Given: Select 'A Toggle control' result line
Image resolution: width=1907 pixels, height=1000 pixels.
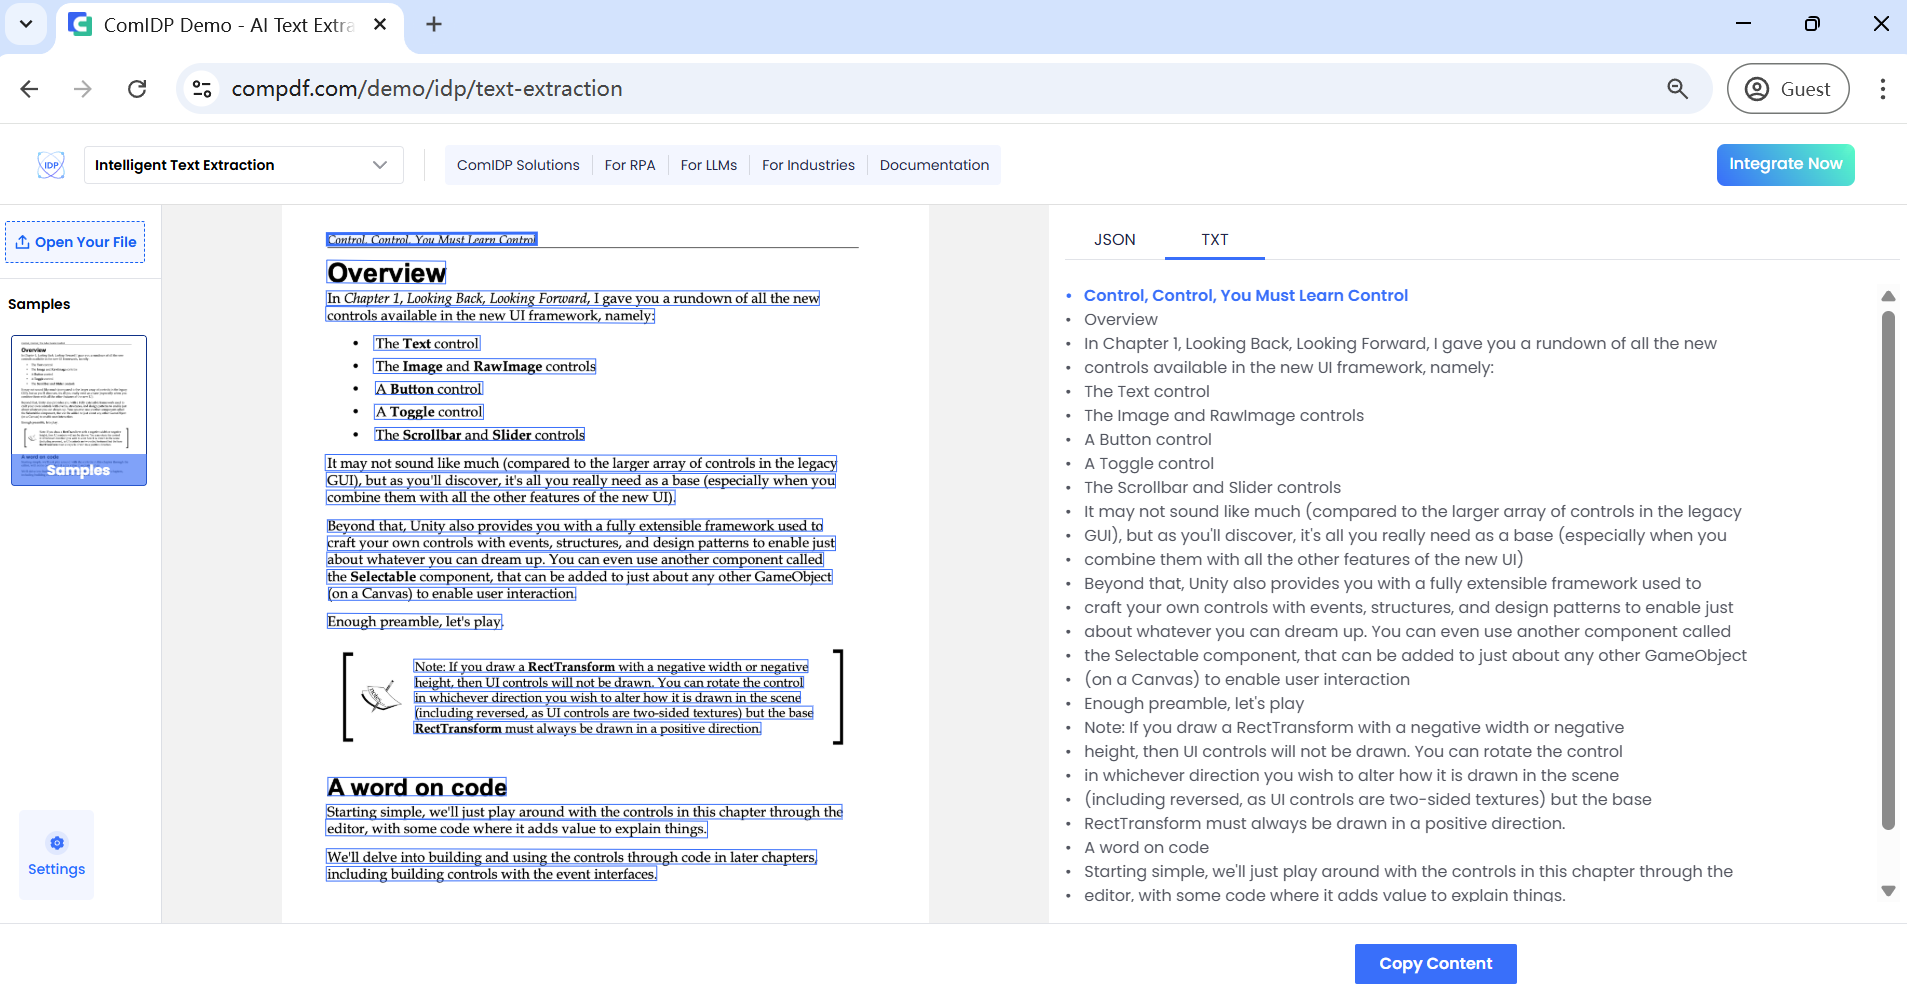Looking at the screenshot, I should point(1148,463).
